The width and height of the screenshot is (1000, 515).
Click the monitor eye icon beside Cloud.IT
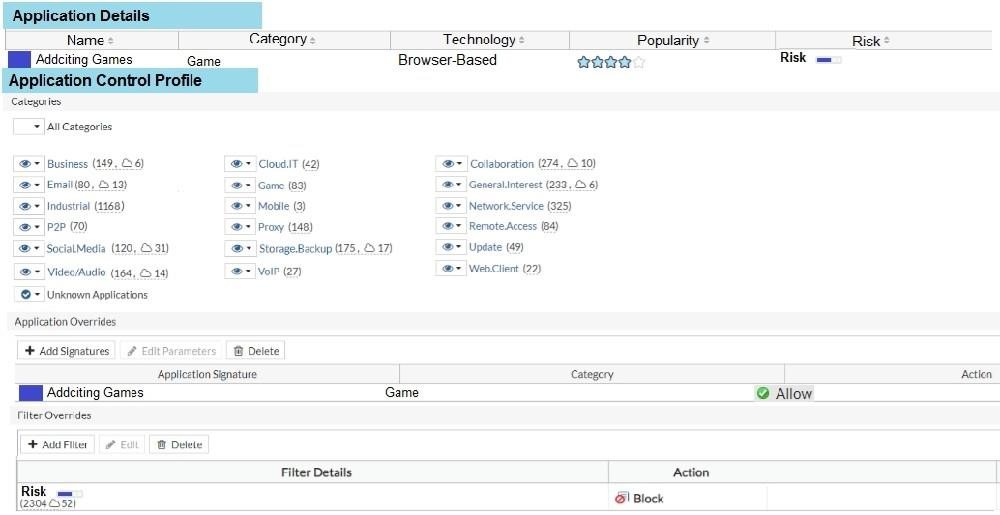pos(236,164)
